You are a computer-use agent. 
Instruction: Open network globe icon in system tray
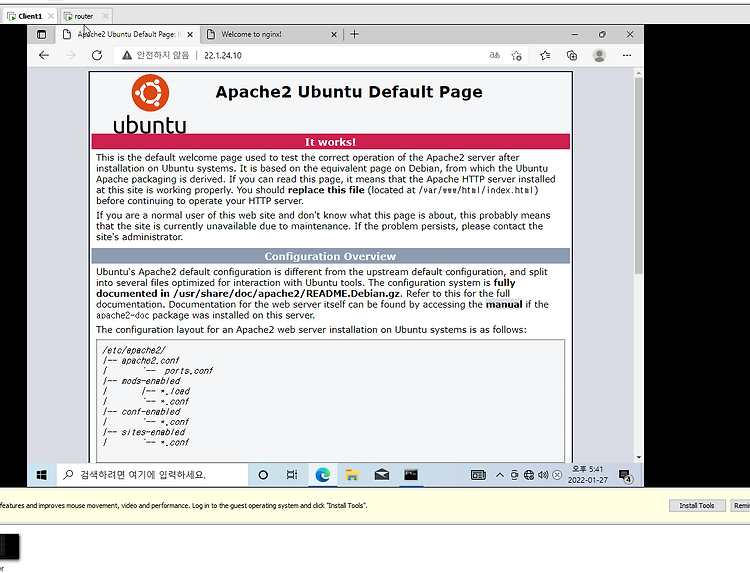click(529, 475)
